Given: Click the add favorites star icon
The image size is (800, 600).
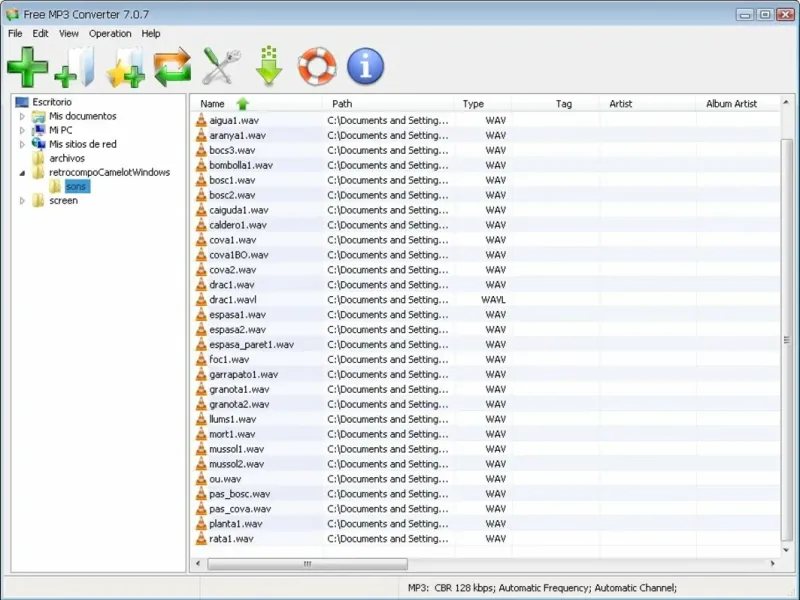Looking at the screenshot, I should (126, 67).
